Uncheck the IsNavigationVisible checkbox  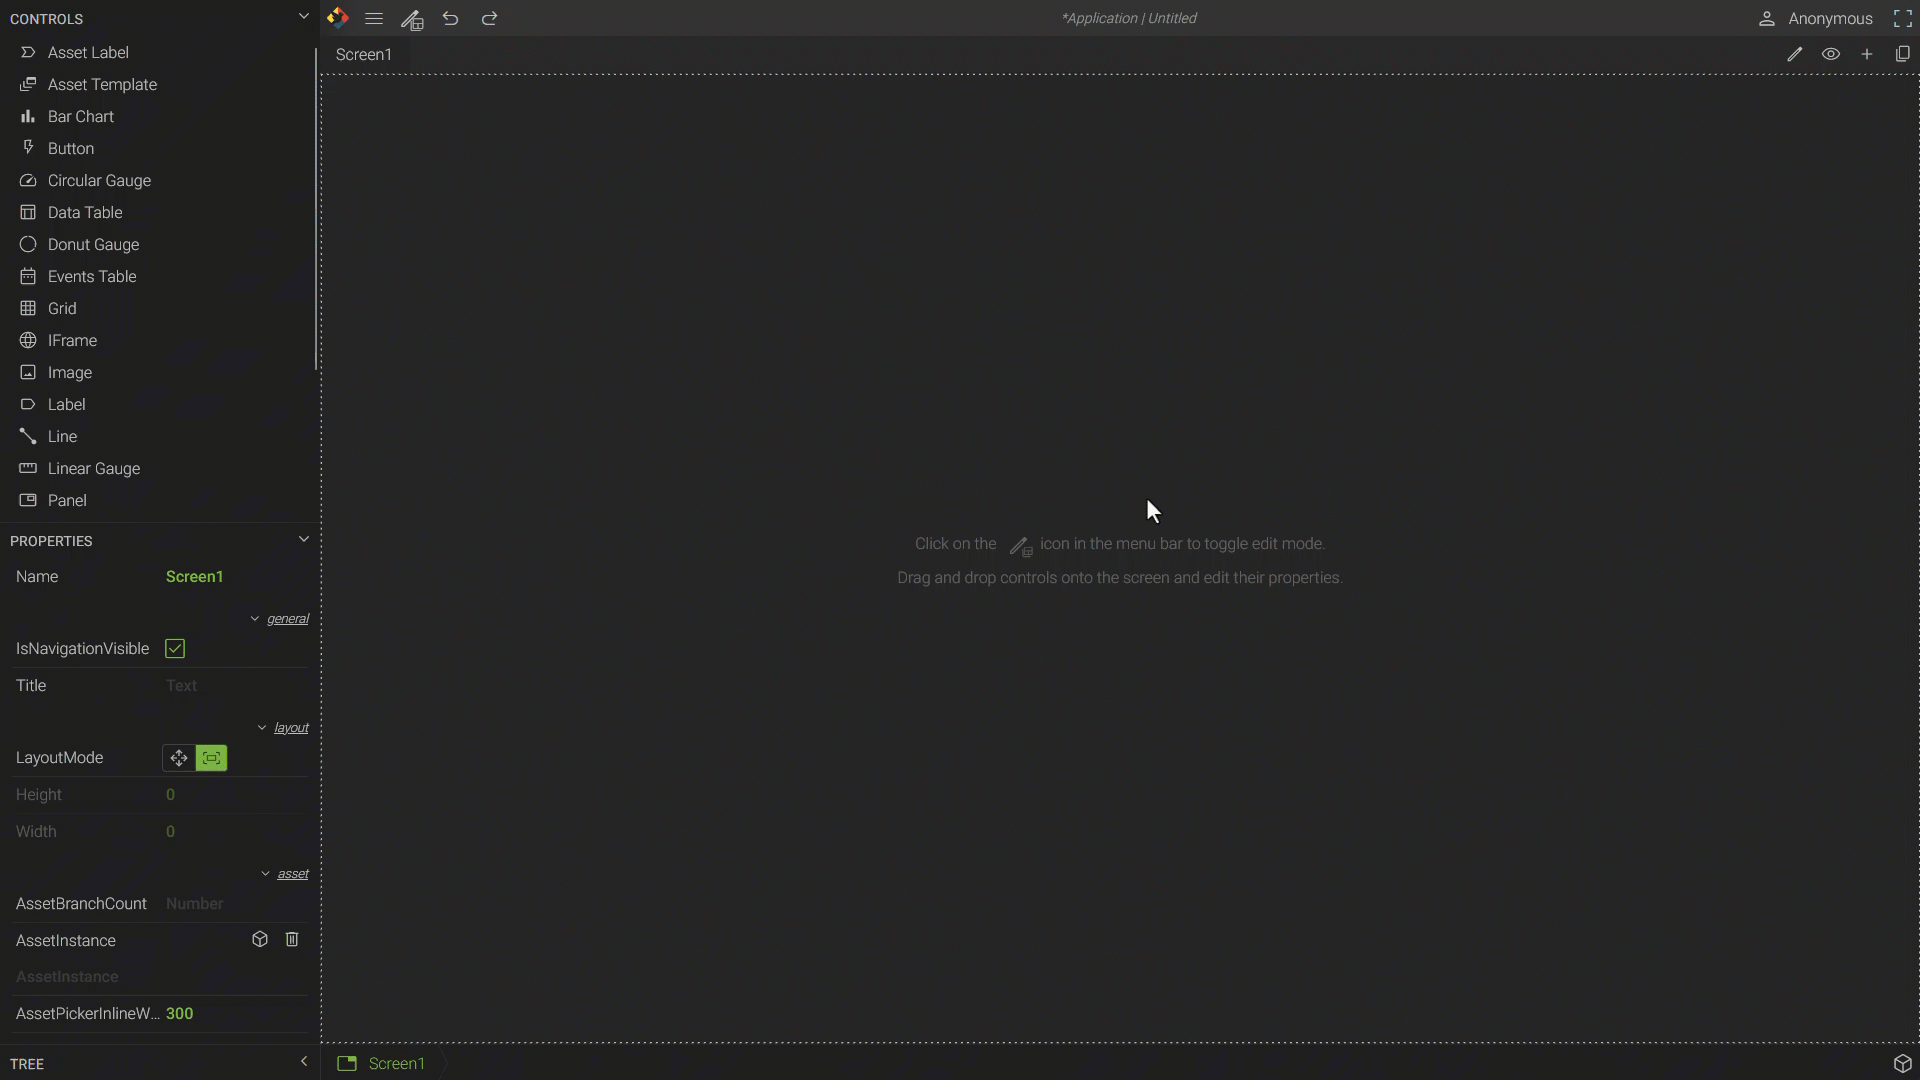click(175, 649)
